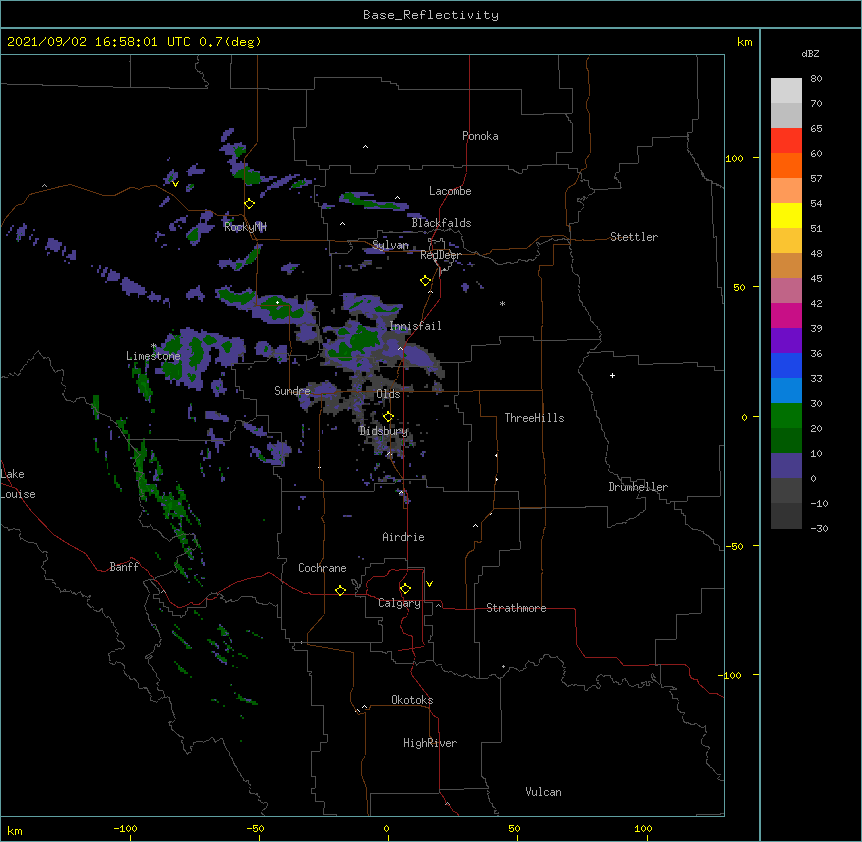Select the orange 57-60 dBZ legend swatch
Screen dimensions: 862x842
(786, 165)
